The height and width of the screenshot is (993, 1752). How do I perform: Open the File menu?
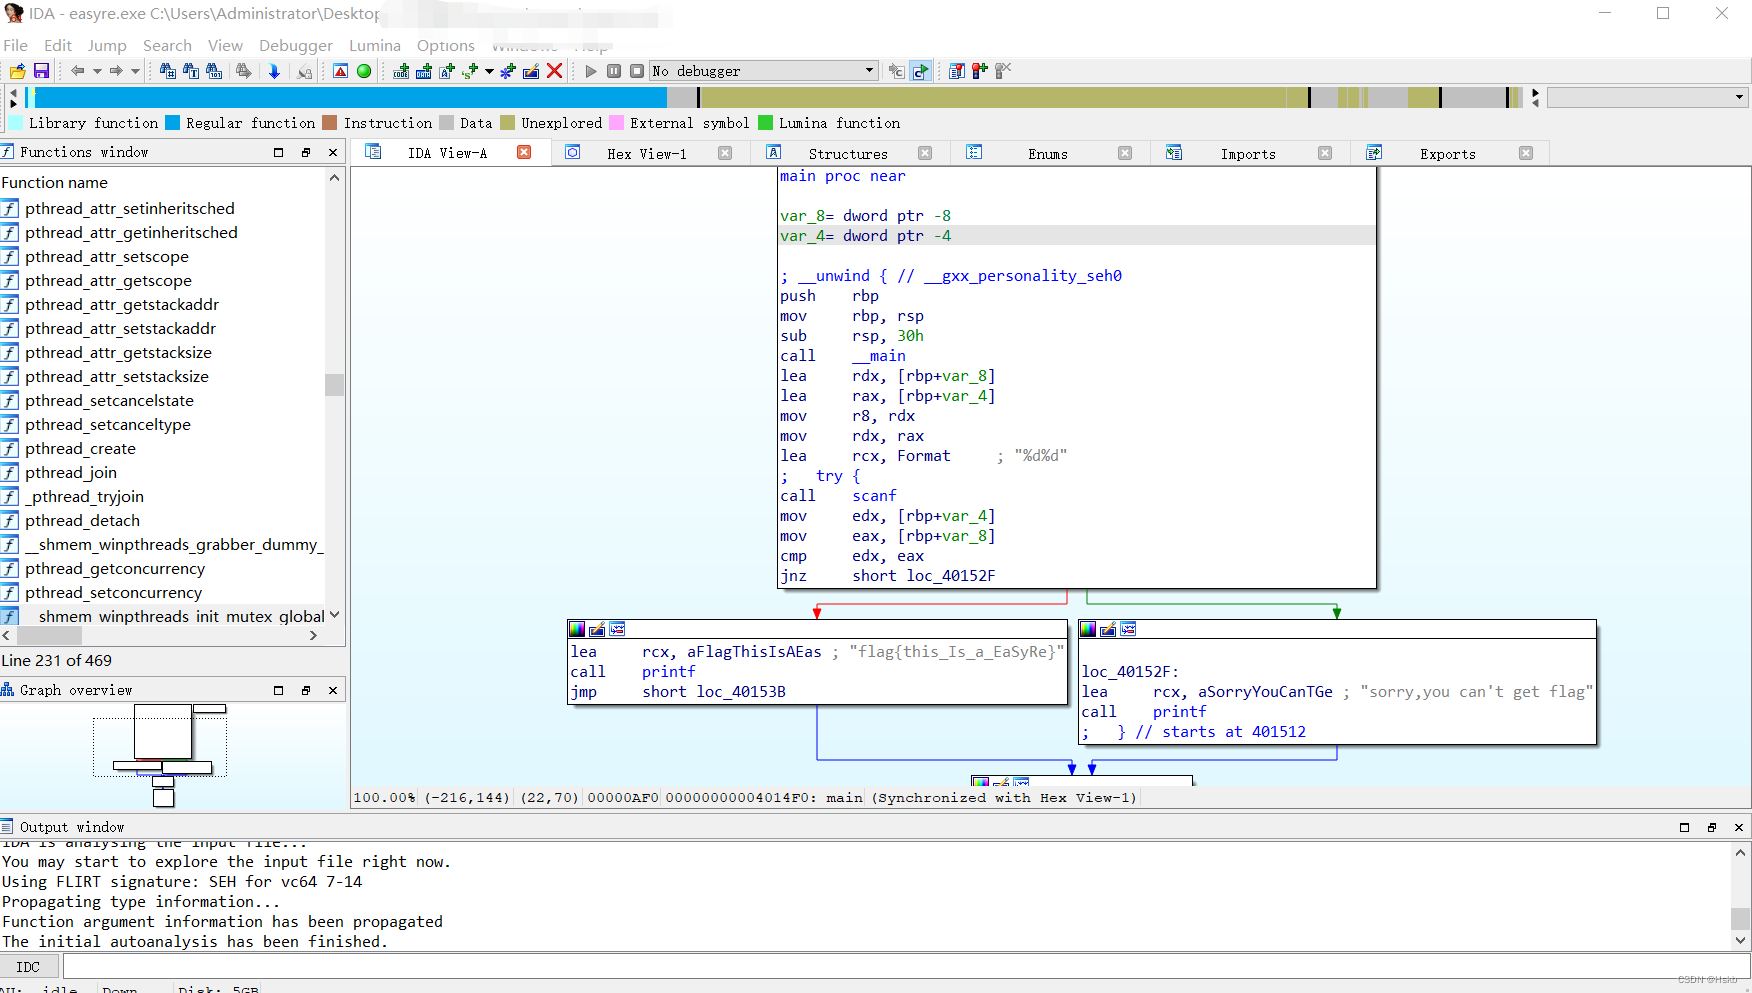[15, 46]
